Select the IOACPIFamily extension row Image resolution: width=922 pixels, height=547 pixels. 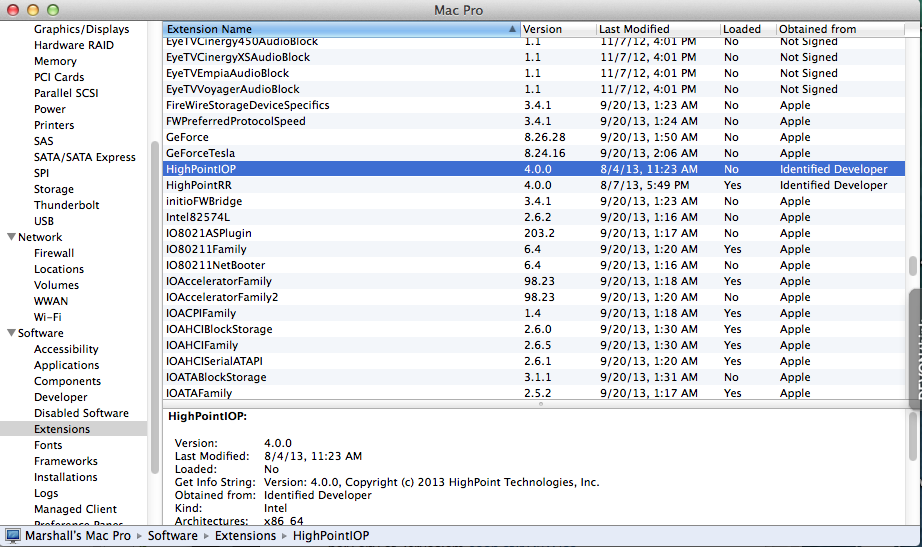(534, 313)
